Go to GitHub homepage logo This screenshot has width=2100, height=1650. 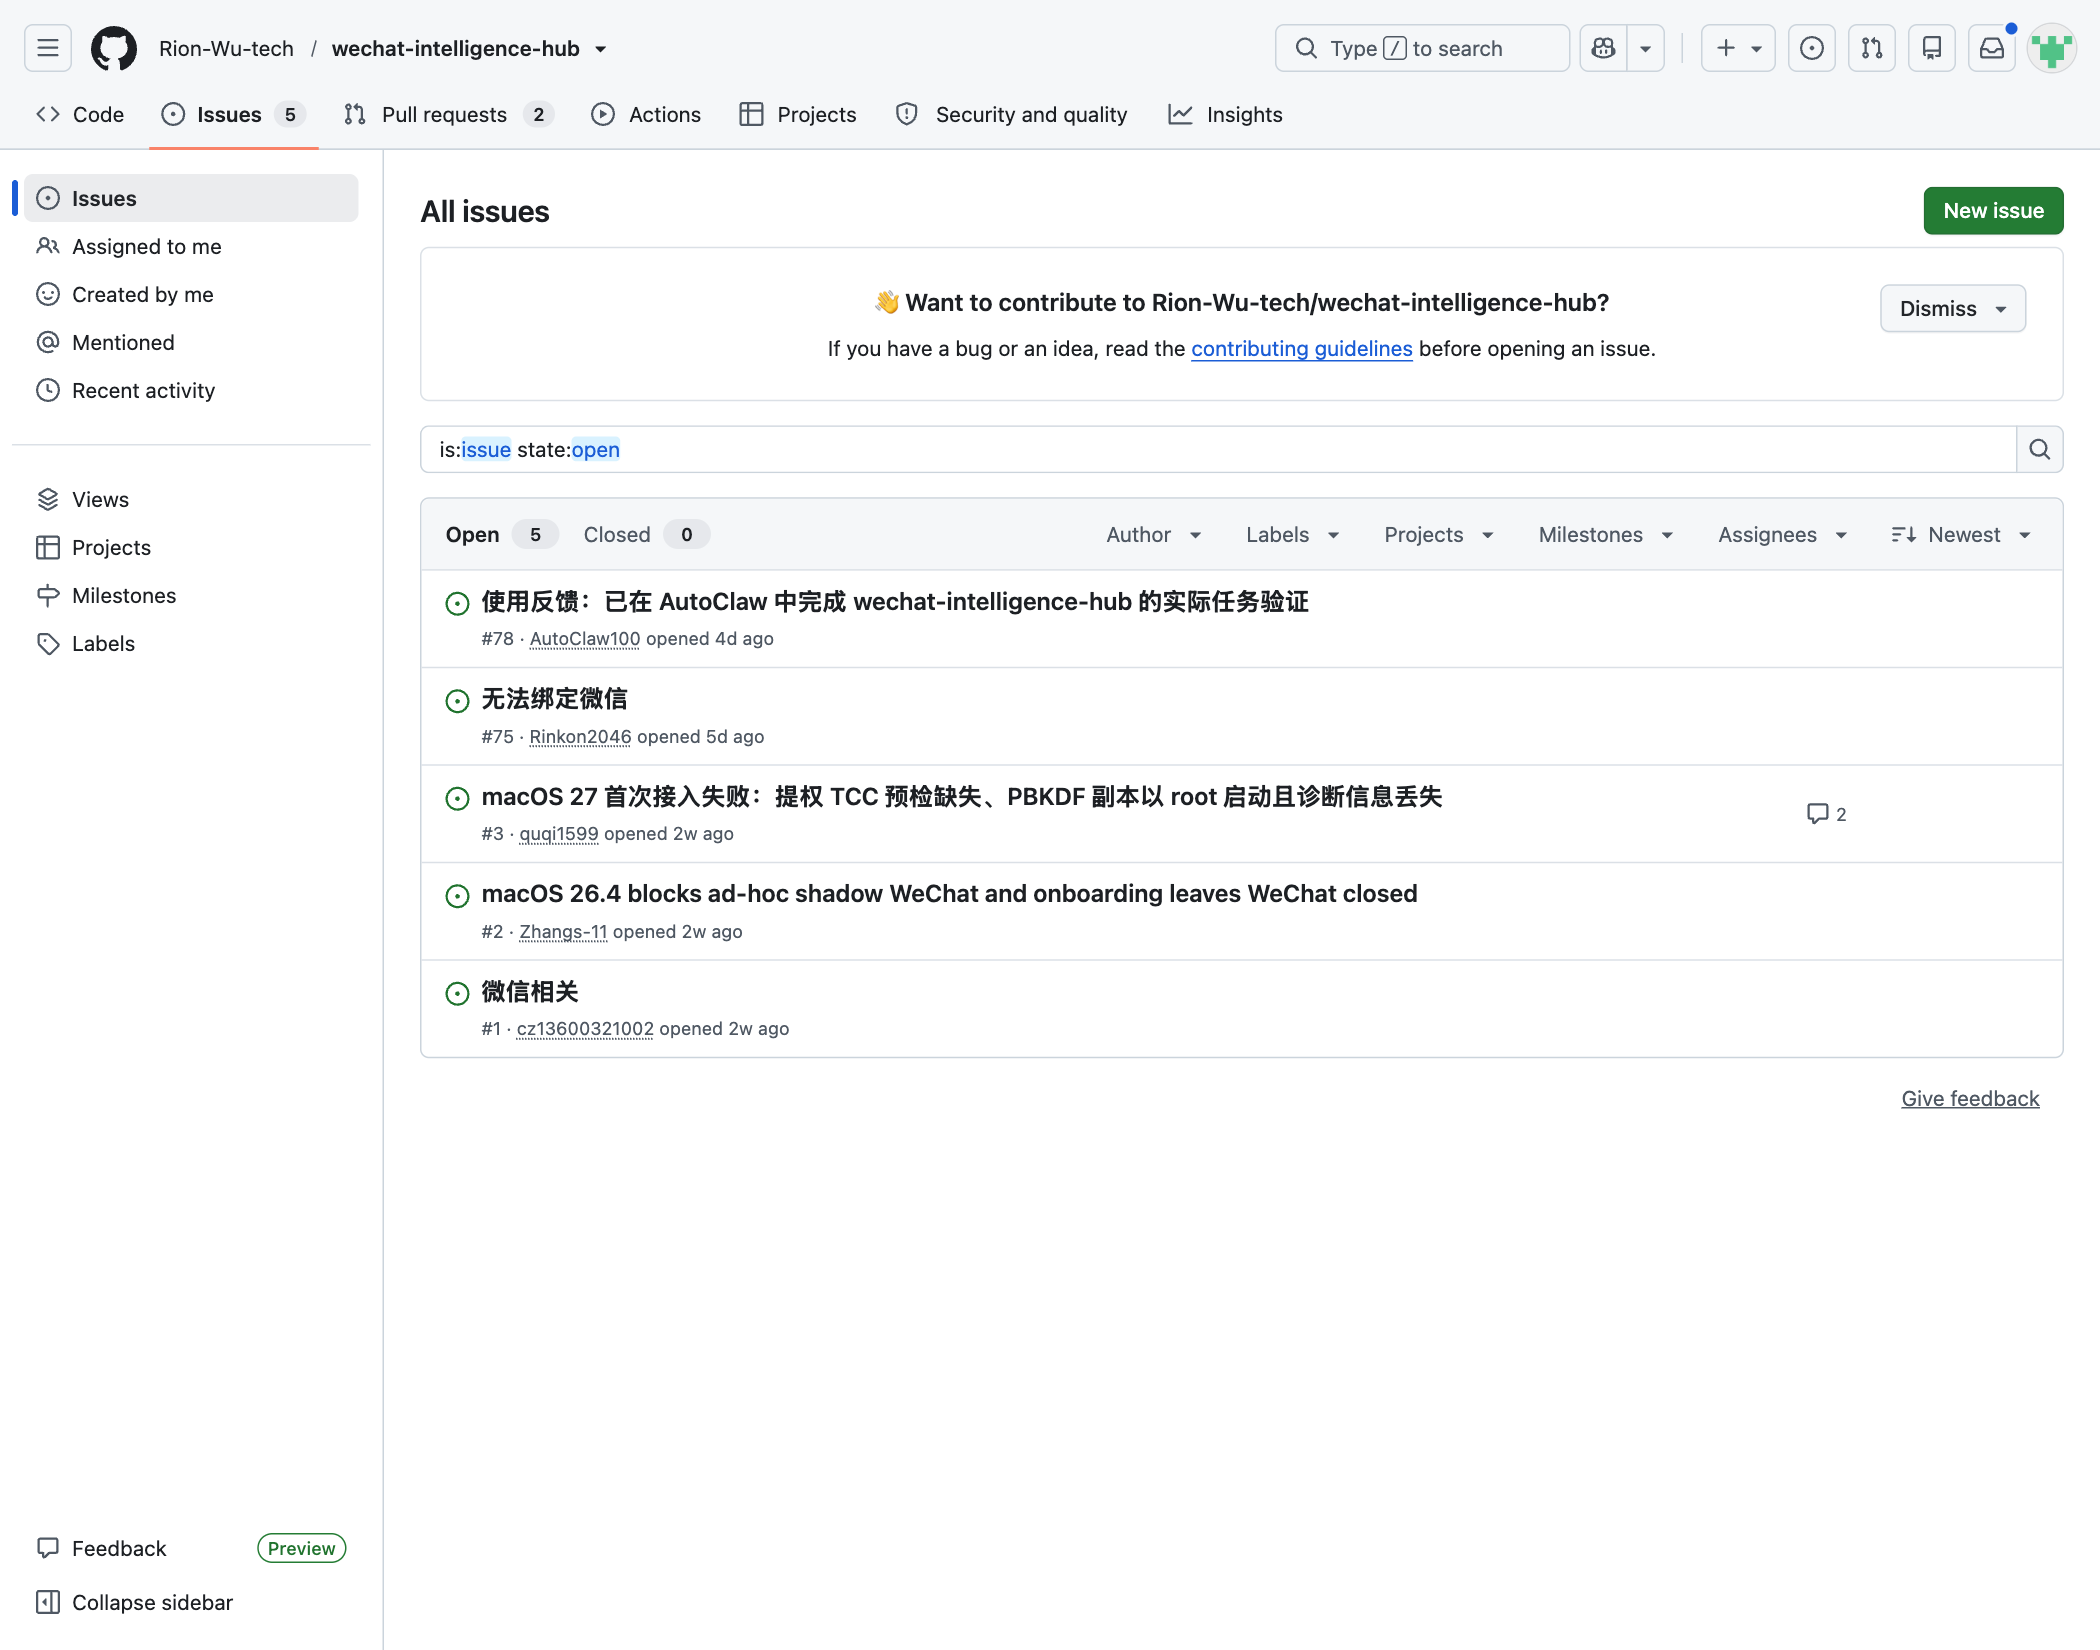click(x=114, y=48)
